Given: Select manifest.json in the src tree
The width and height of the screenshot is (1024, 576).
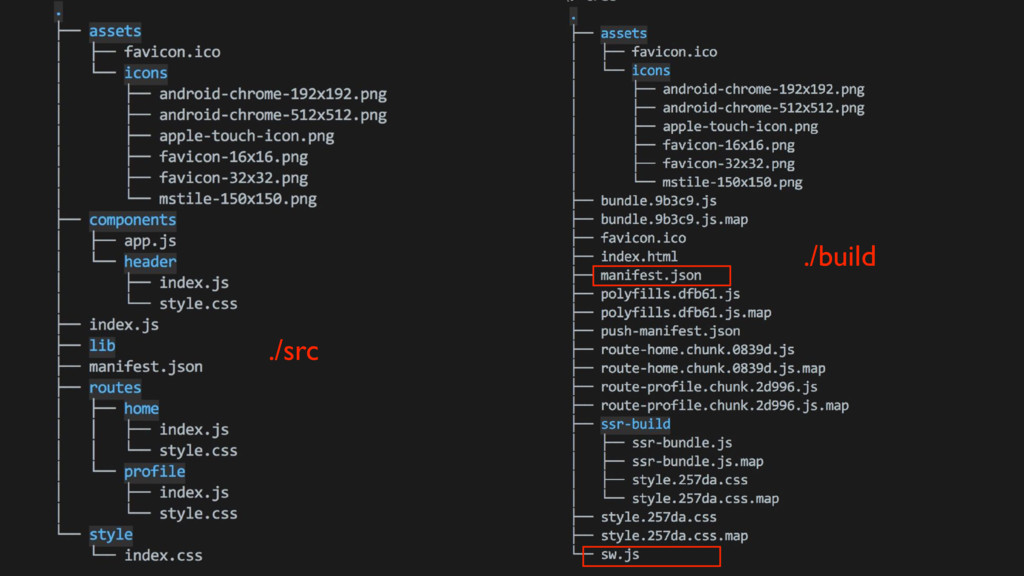Looking at the screenshot, I should [146, 367].
